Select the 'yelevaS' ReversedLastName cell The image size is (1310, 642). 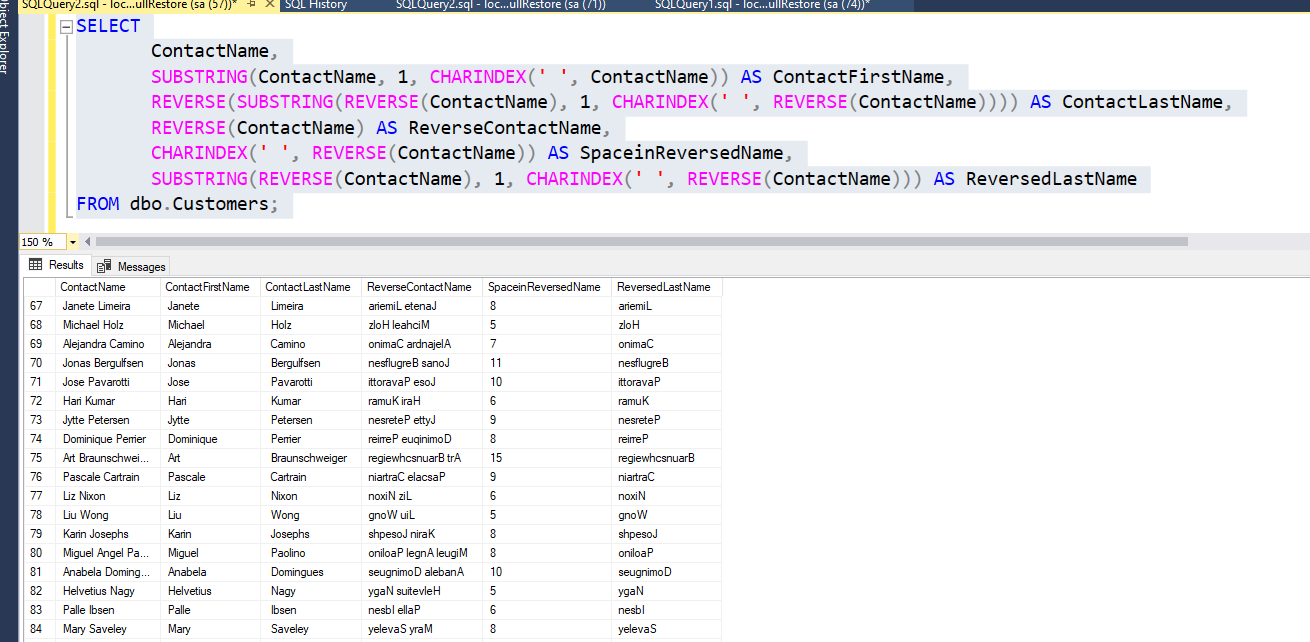click(666, 629)
